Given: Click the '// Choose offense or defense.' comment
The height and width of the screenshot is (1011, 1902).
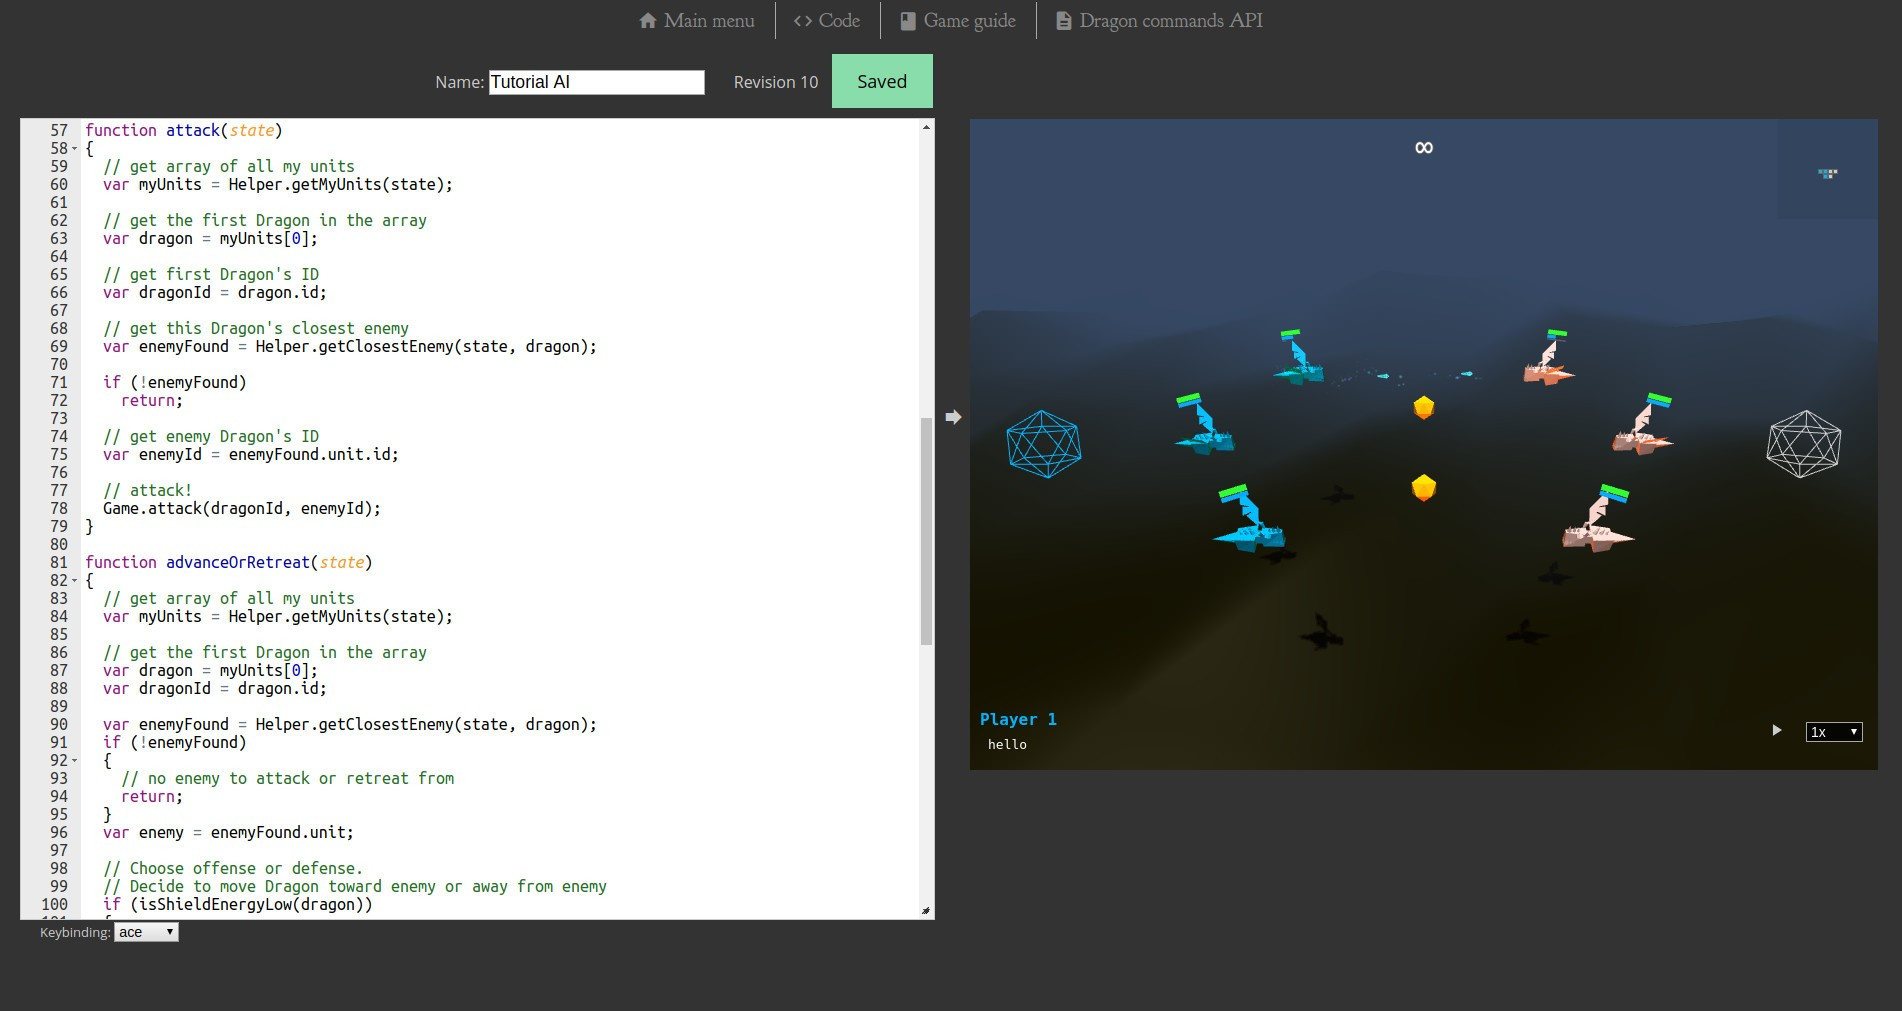Looking at the screenshot, I should (x=233, y=868).
